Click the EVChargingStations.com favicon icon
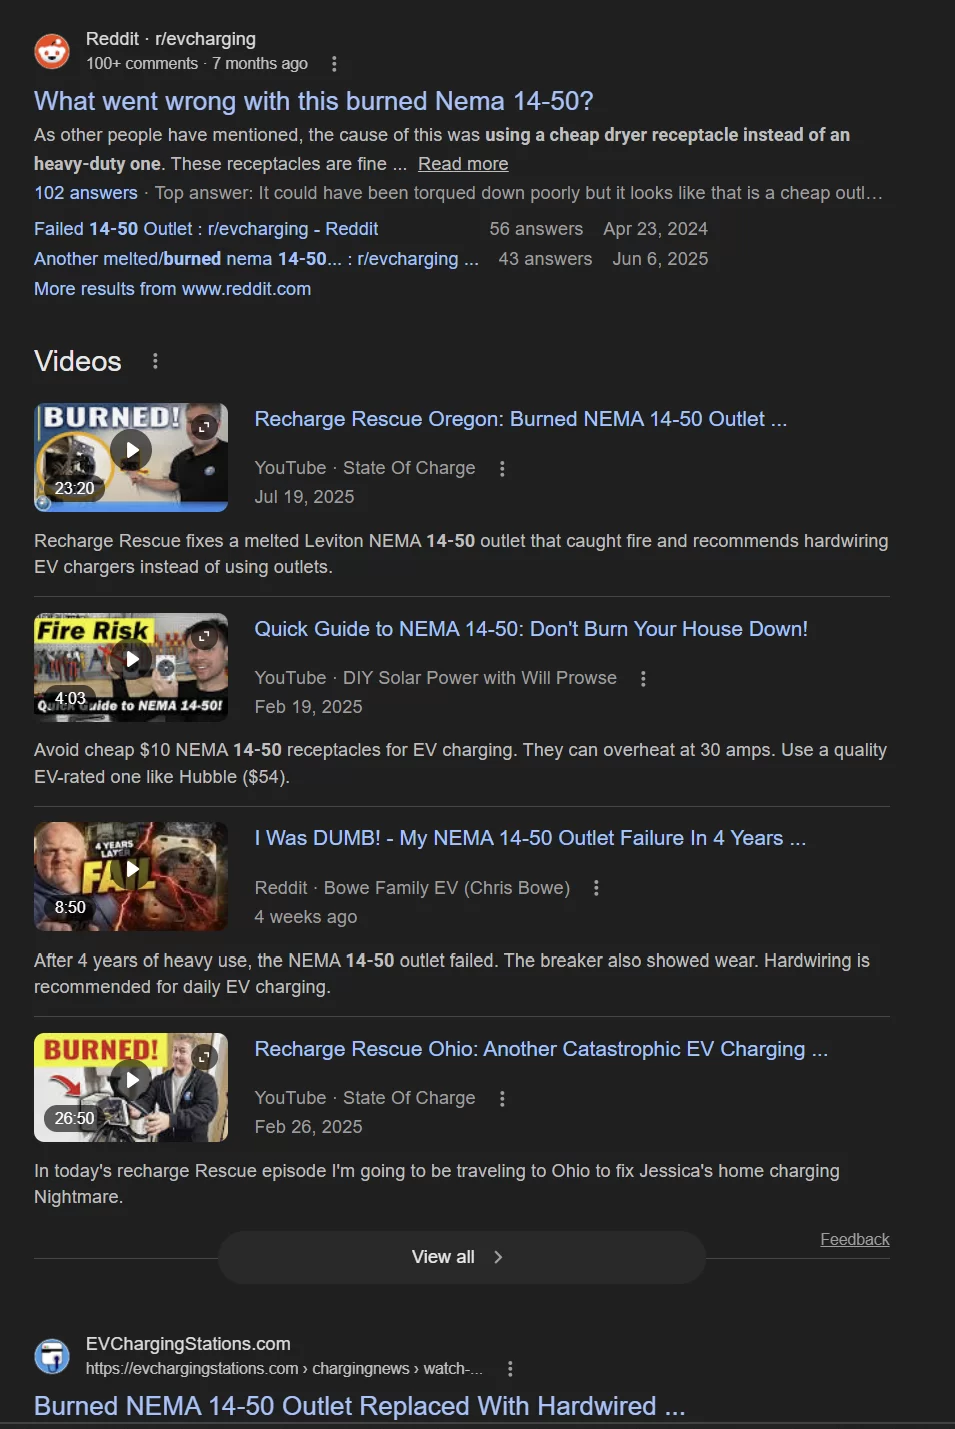This screenshot has height=1429, width=955. click(x=52, y=1356)
